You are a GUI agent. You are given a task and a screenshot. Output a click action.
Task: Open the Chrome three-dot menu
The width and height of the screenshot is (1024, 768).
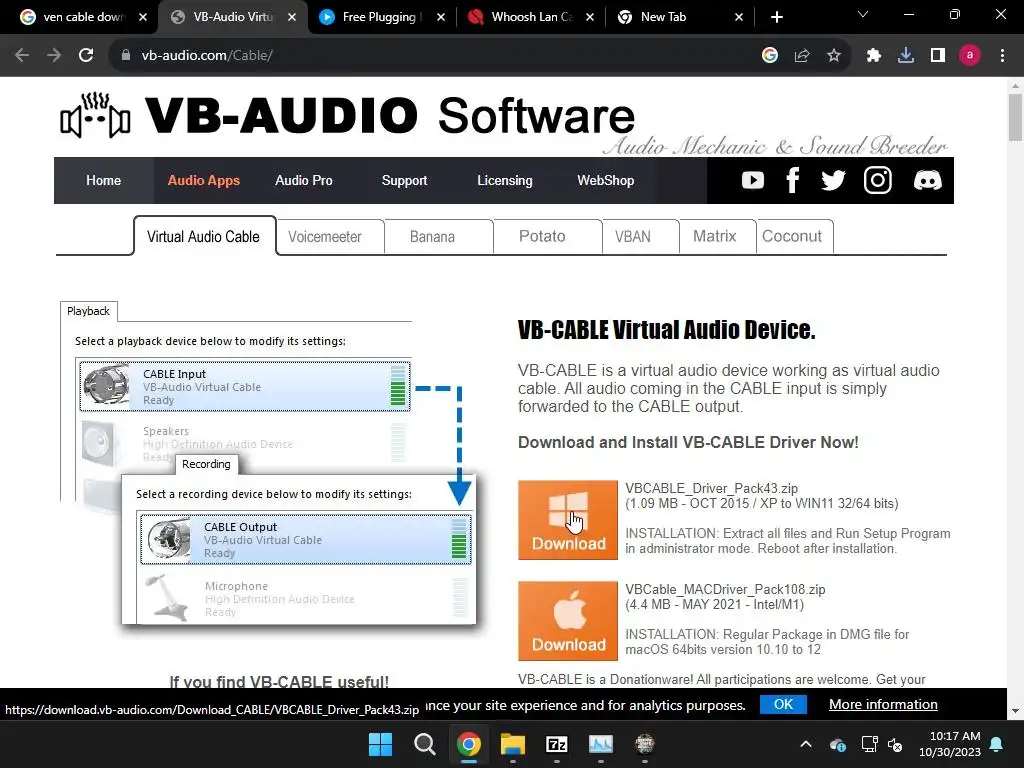(x=1002, y=56)
